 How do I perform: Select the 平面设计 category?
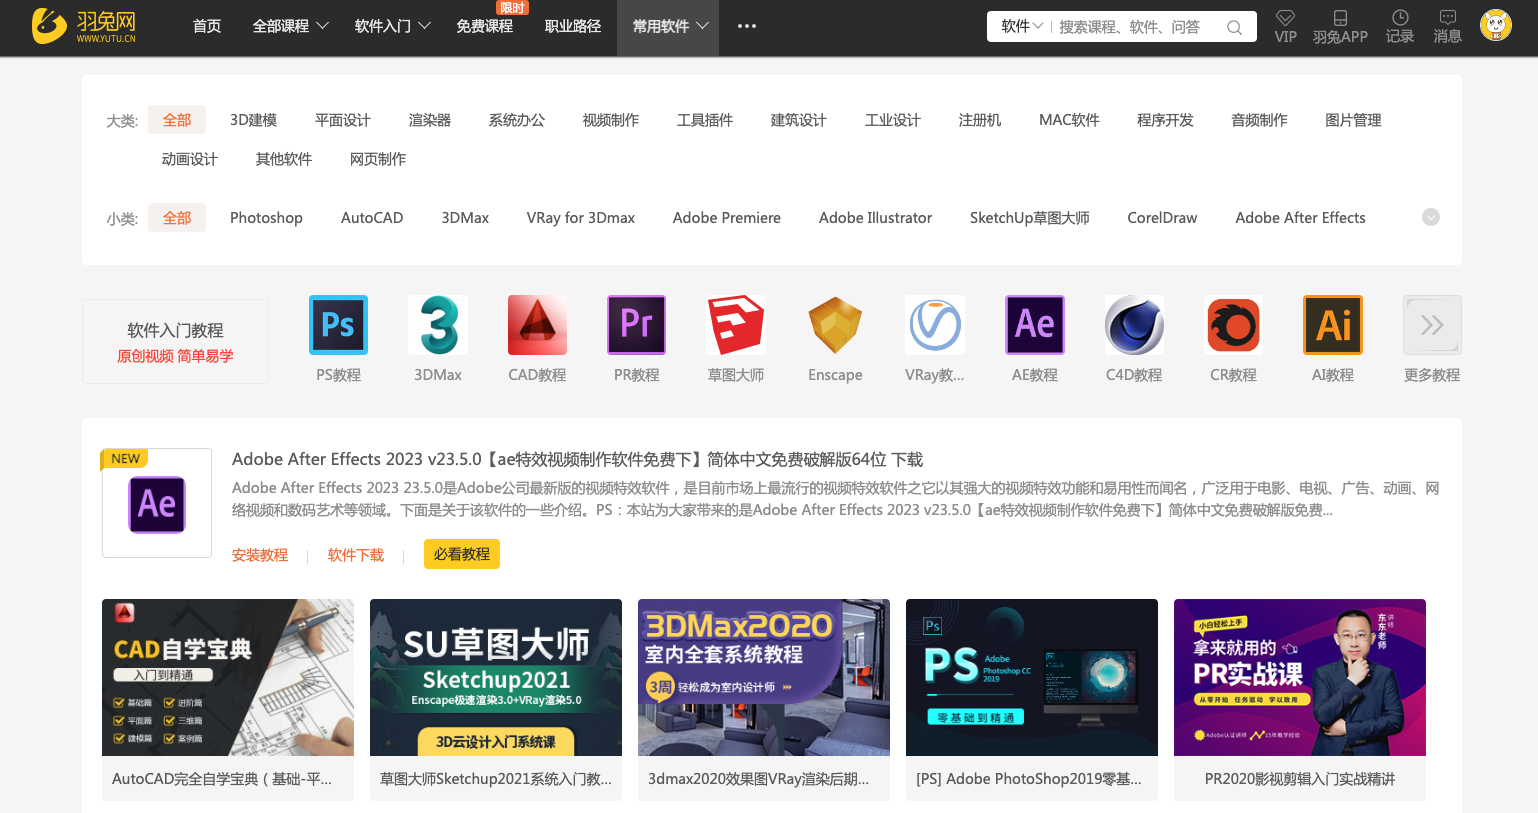[x=343, y=120]
